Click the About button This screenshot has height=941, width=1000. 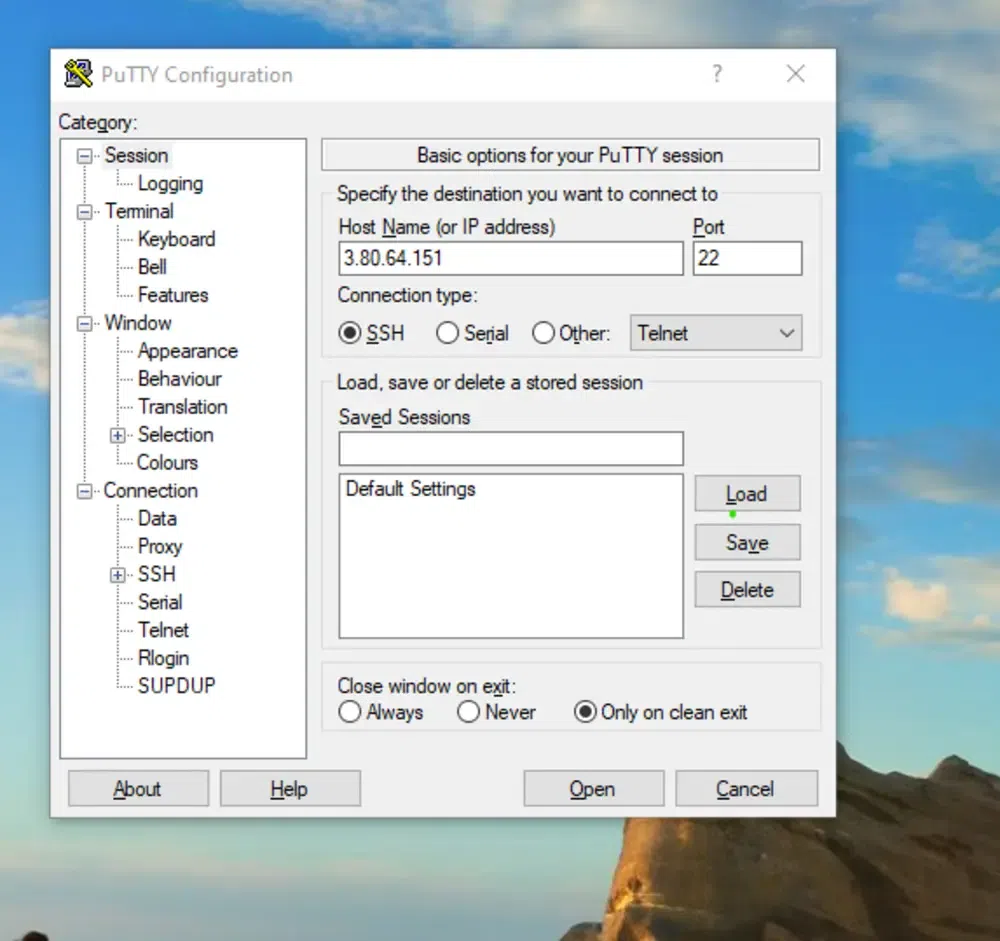click(x=138, y=789)
